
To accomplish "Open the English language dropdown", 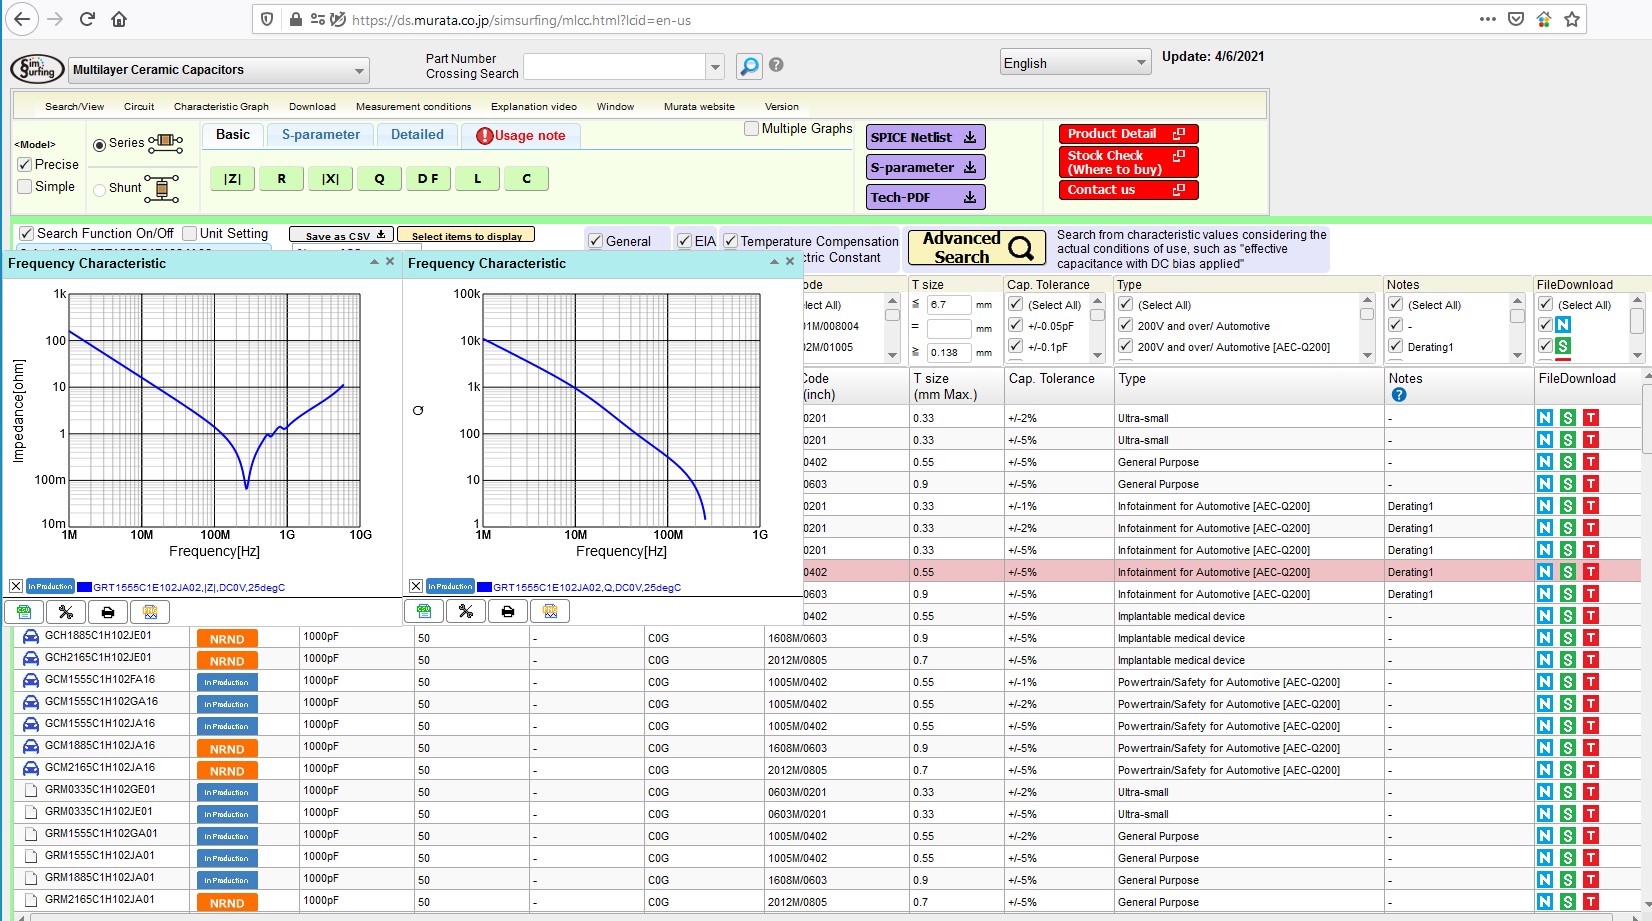I will [1075, 62].
